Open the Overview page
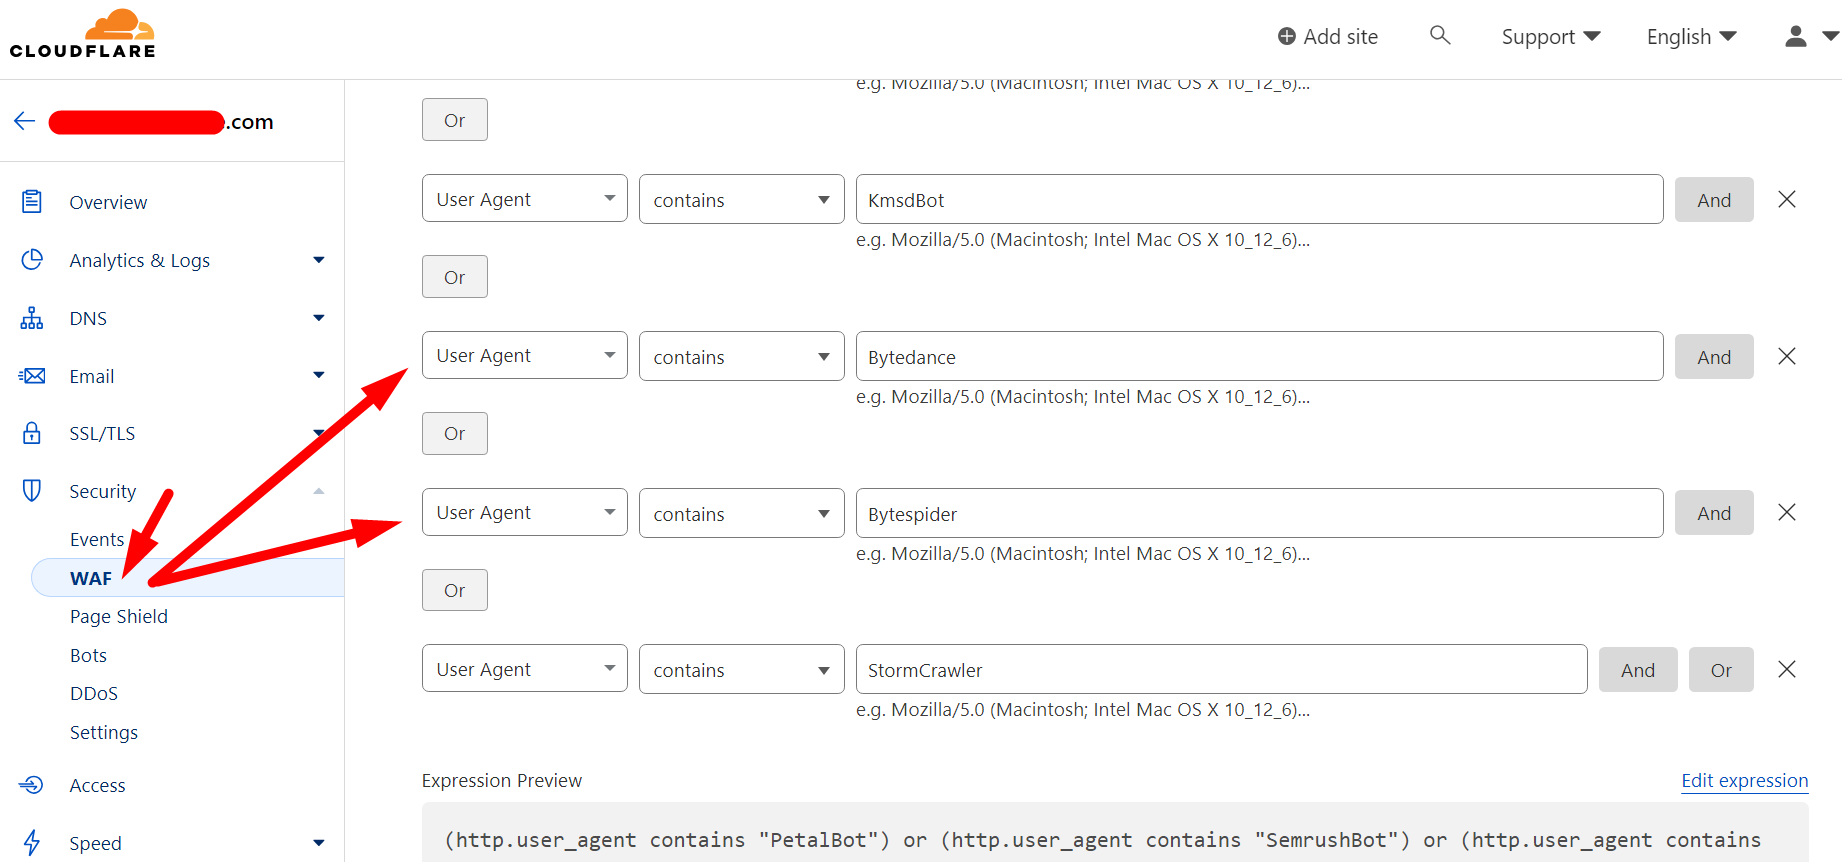 tap(108, 202)
